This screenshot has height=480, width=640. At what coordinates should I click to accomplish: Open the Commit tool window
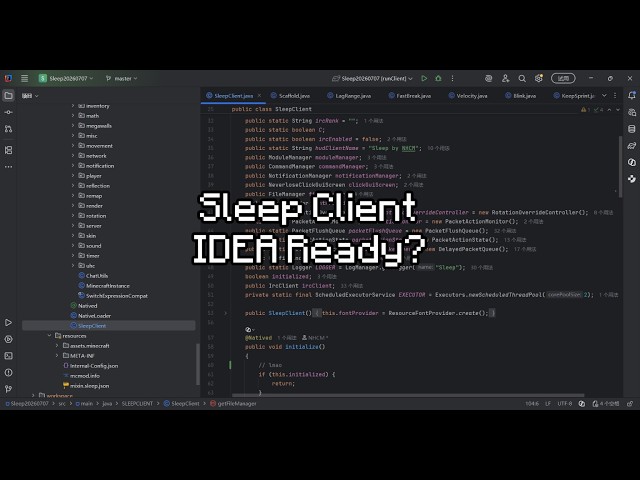[8, 112]
